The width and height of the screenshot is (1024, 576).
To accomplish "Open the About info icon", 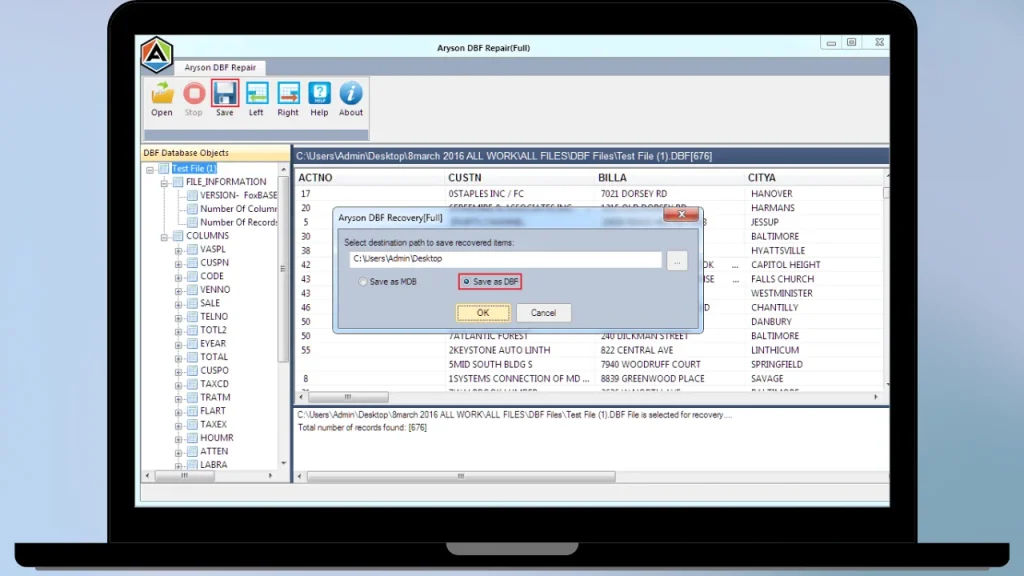I will (x=351, y=94).
